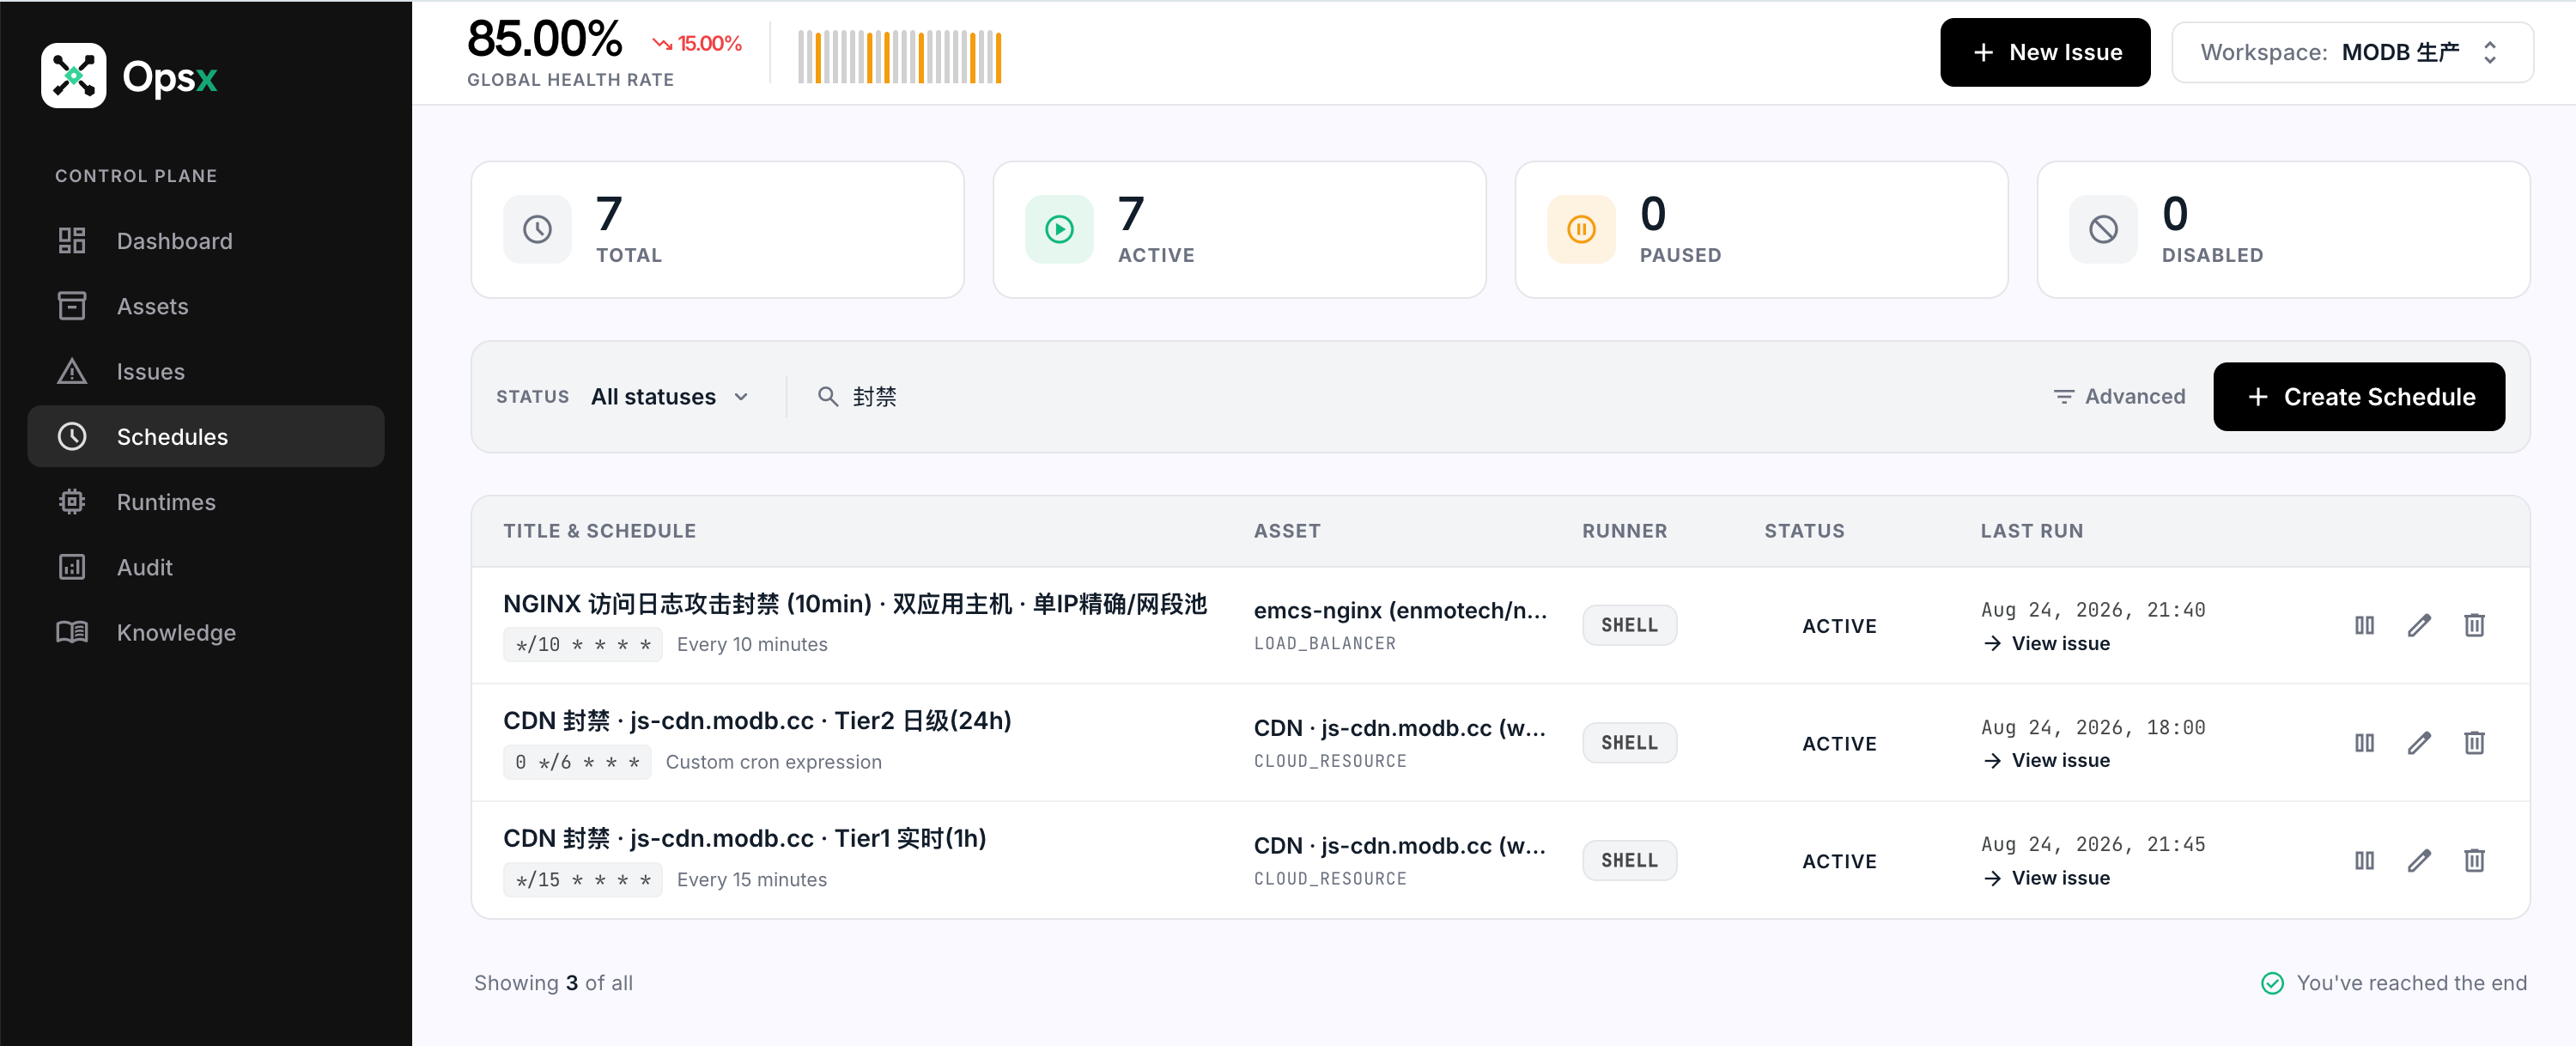Edit the NGINX 访问日志 schedule
The image size is (2576, 1046).
point(2419,625)
